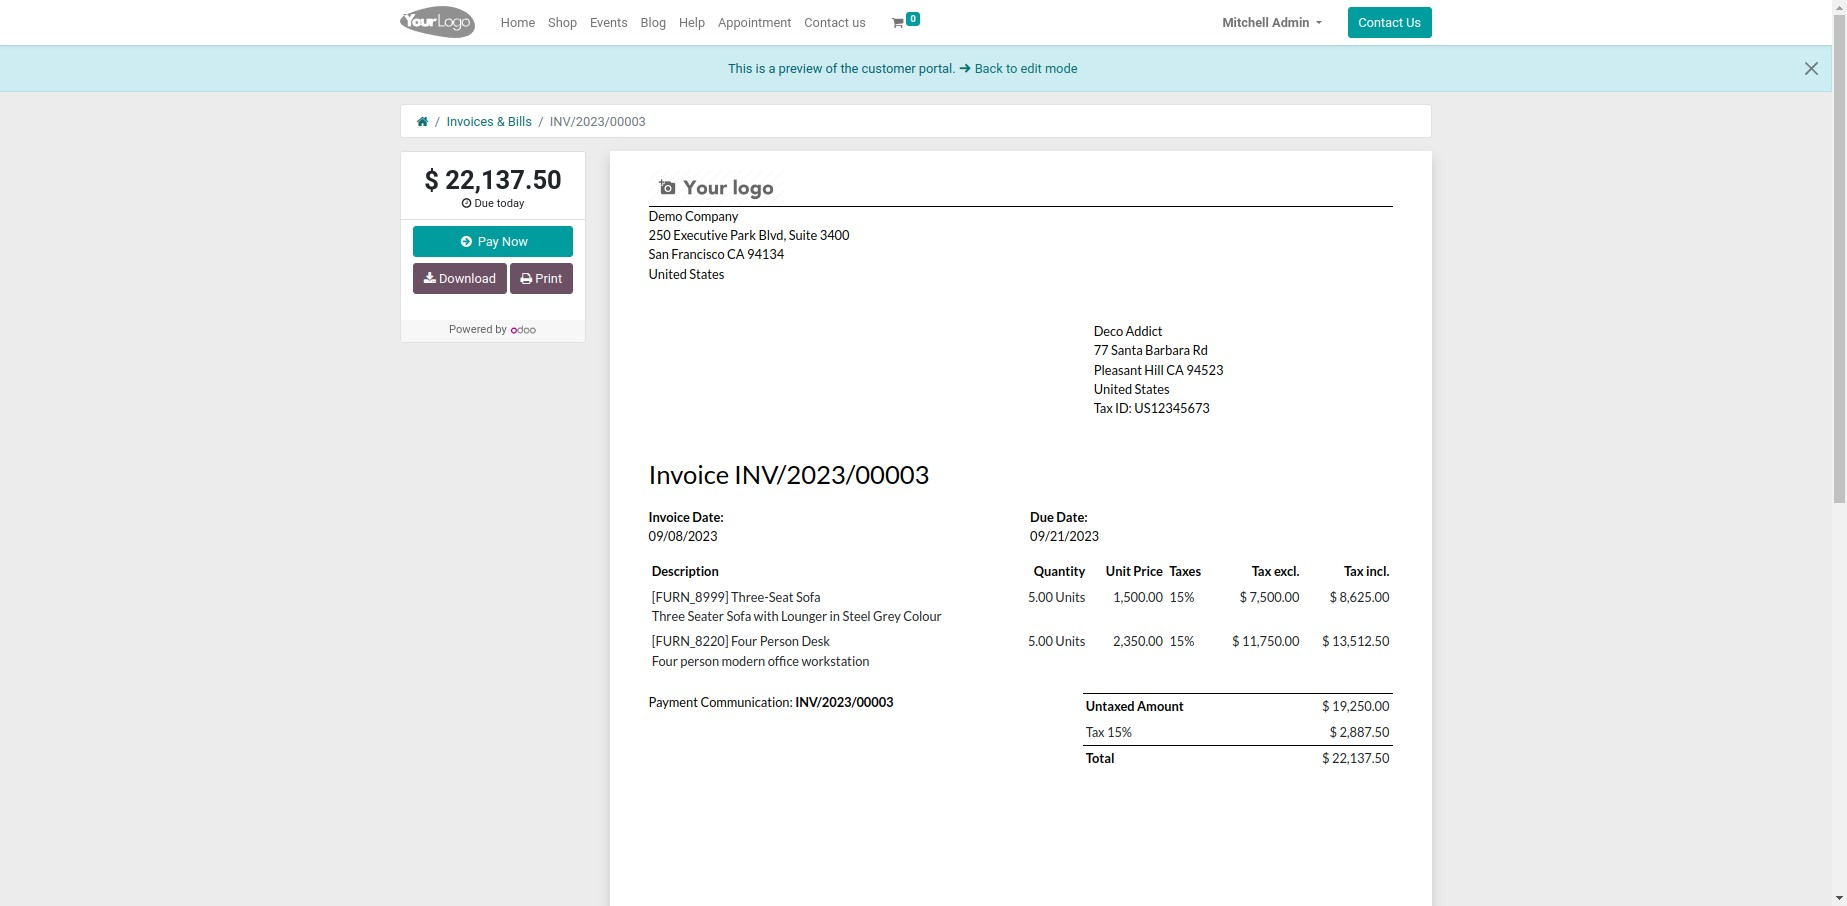Open the shopping cart icon
Viewport: 1847px width, 906px height.
tap(898, 23)
